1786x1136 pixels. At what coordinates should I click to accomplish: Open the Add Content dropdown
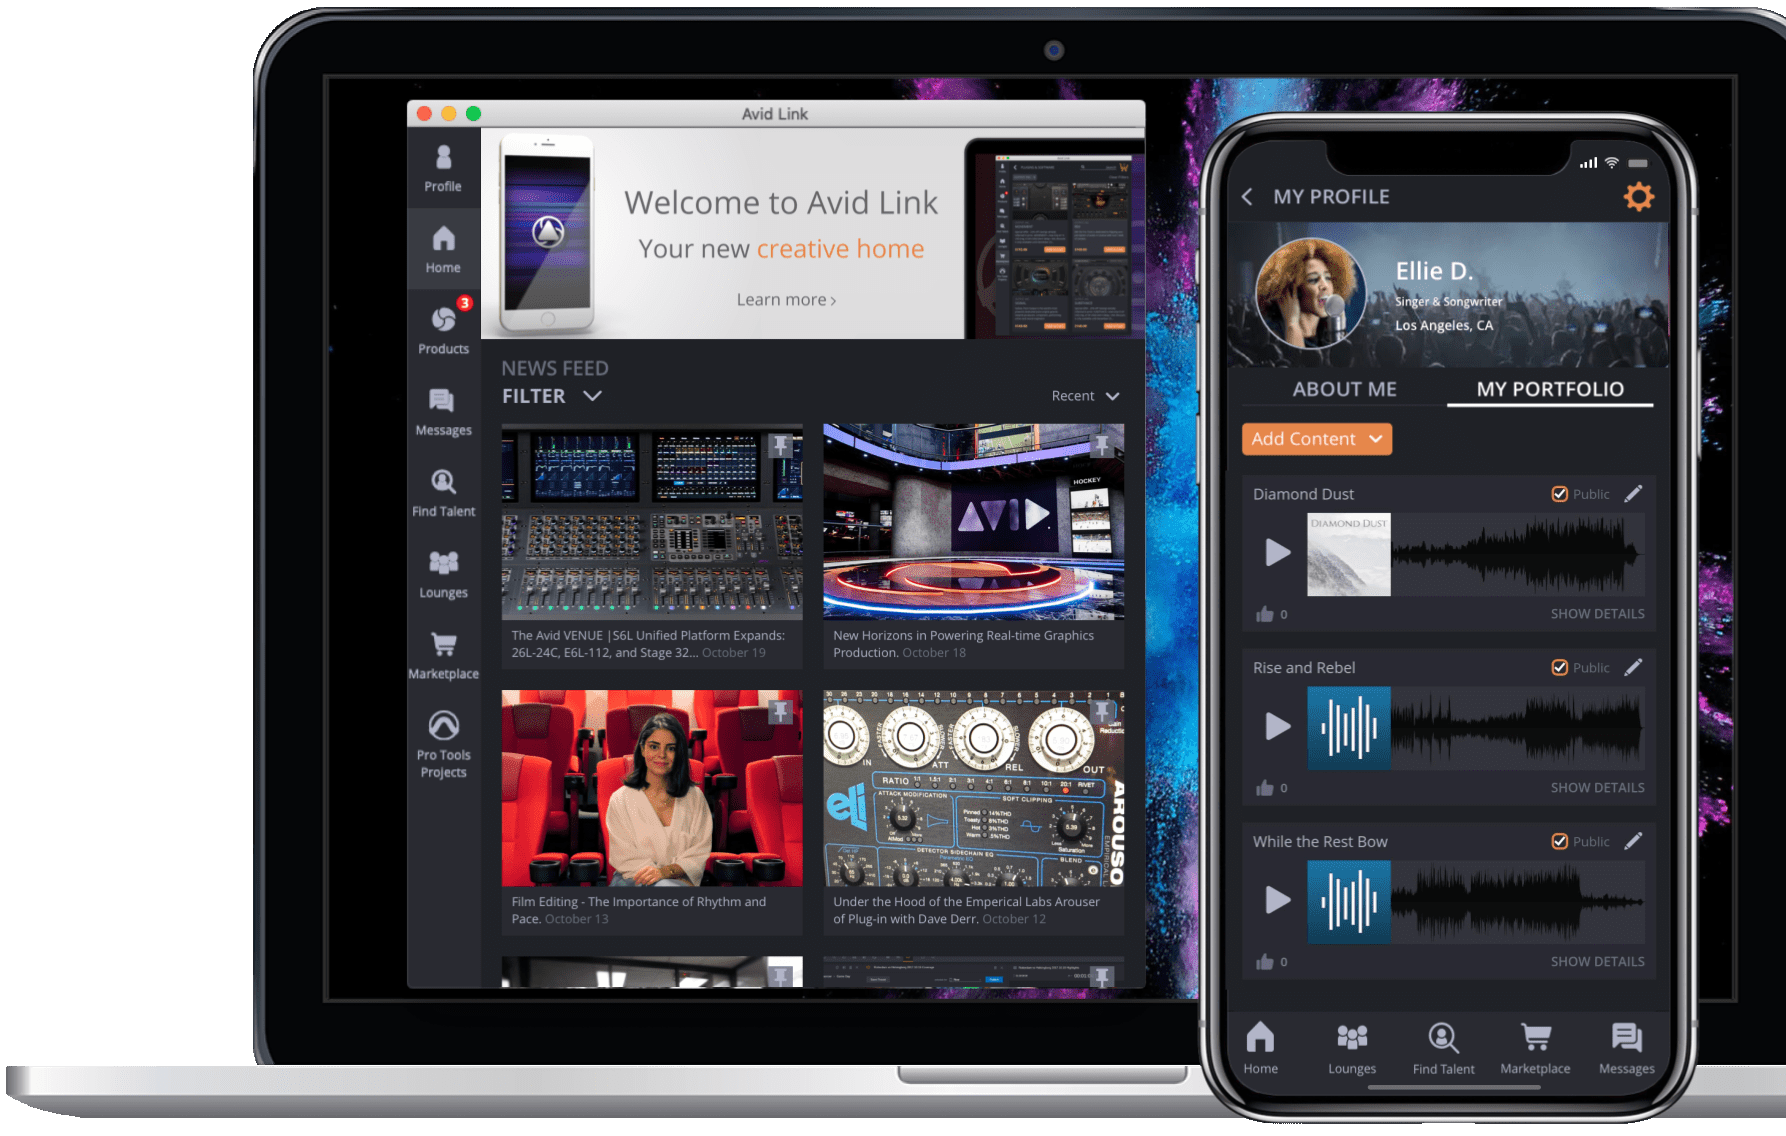tap(1316, 439)
